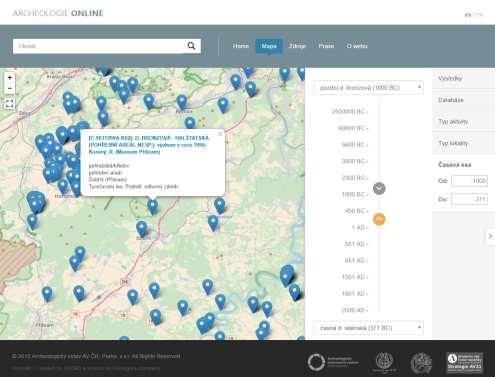Screen dimensions: 495x377
Task: Click the gray upper timeline handle
Action: (379, 188)
